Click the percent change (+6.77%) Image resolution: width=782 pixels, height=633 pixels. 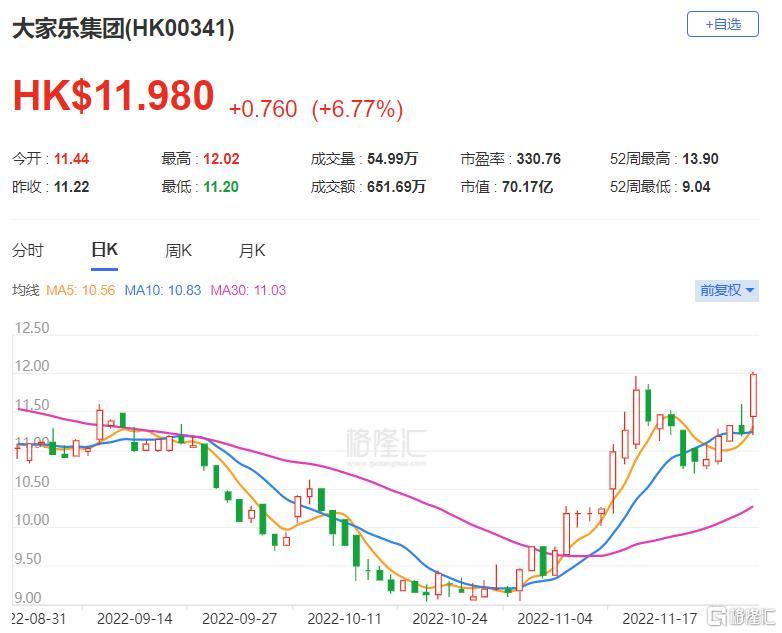357,109
